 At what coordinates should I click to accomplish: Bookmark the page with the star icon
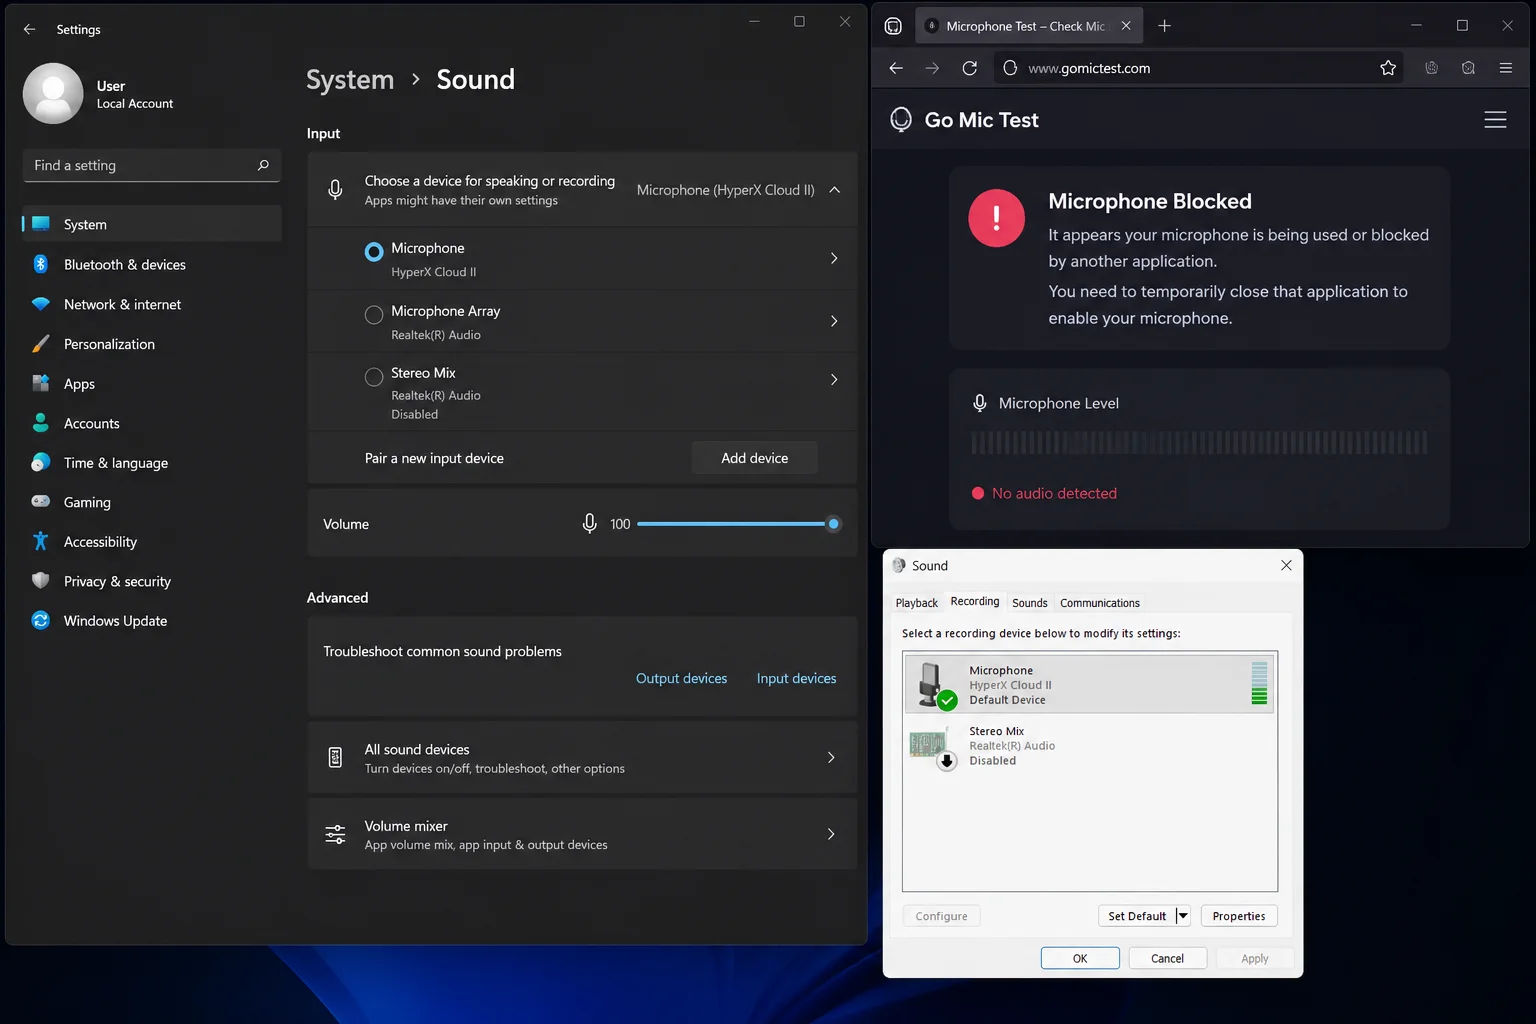(1388, 68)
